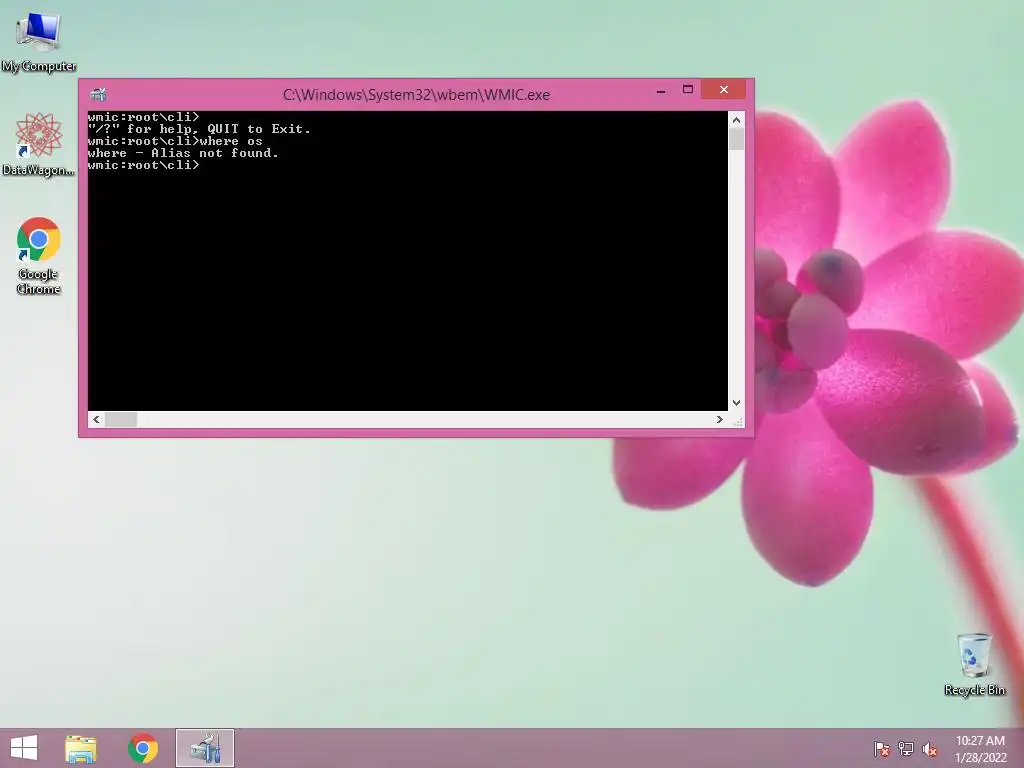The height and width of the screenshot is (768, 1024).
Task: Open the network status tray icon
Action: coord(906,749)
